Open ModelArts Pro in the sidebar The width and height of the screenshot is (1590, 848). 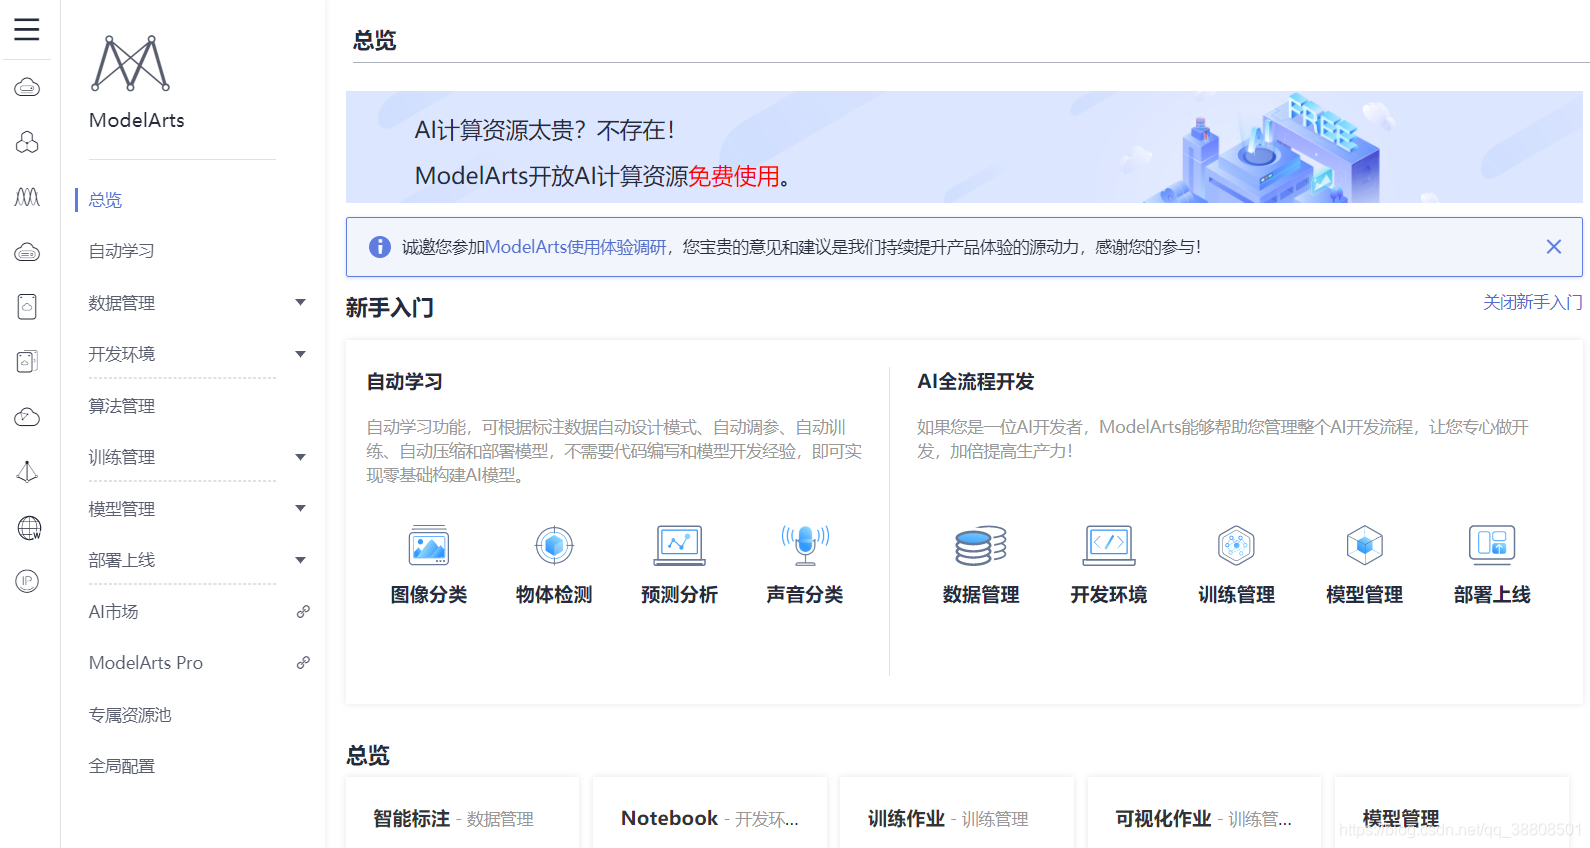coord(146,663)
